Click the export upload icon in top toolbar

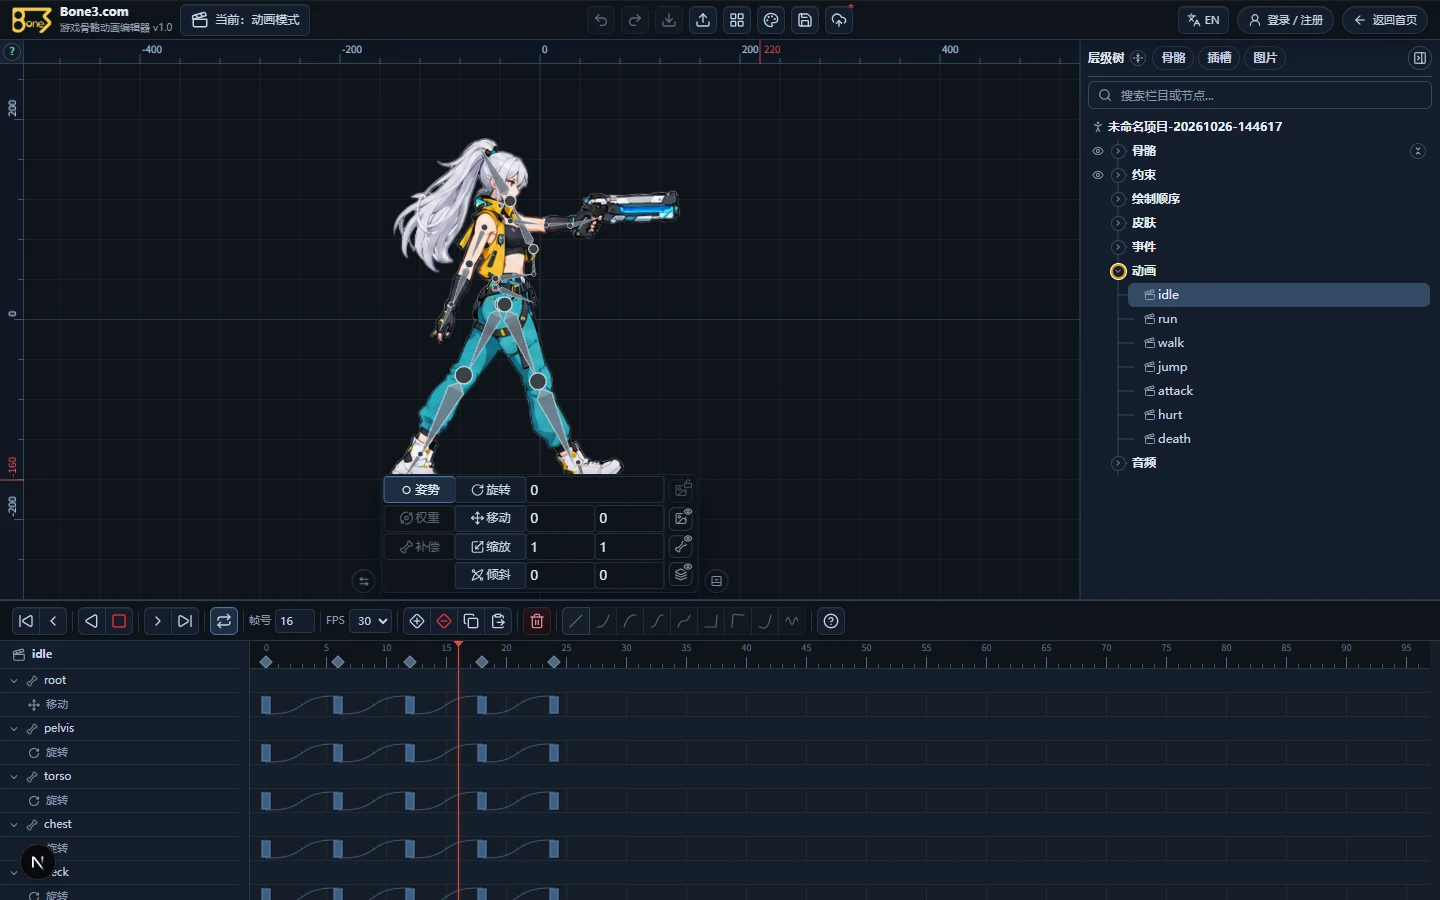point(703,20)
